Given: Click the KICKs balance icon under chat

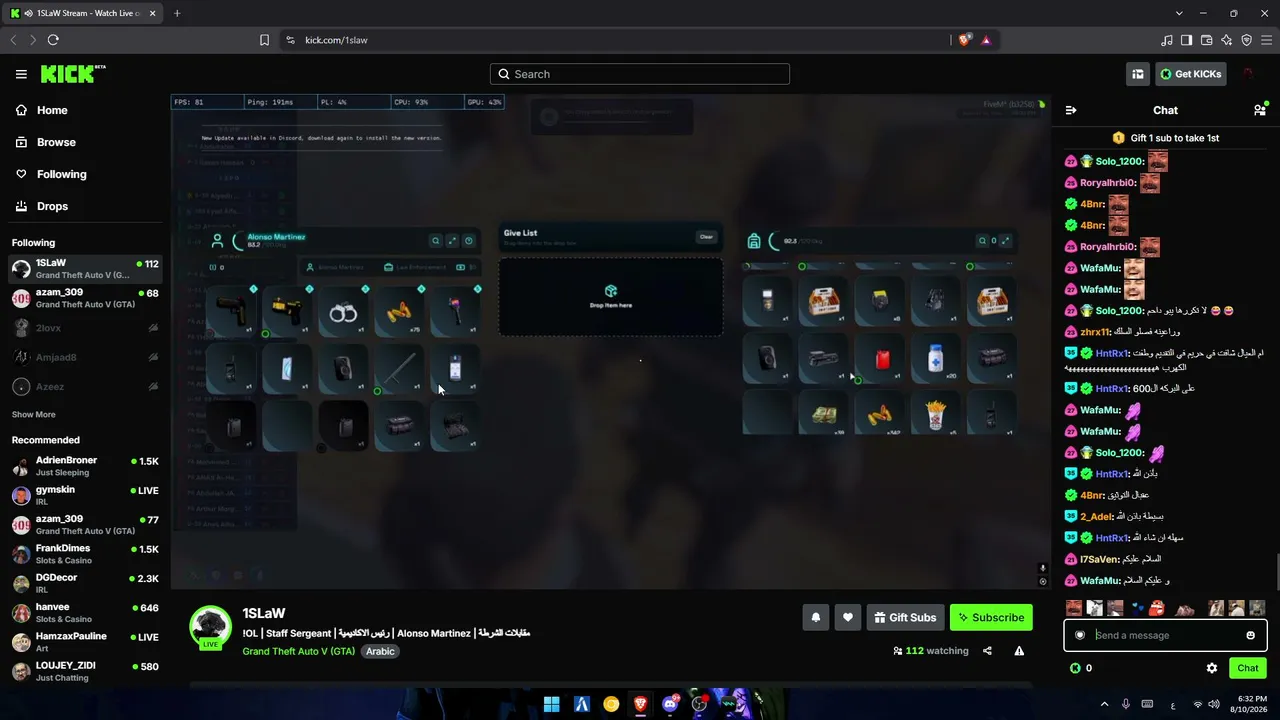Looking at the screenshot, I should tap(1075, 668).
